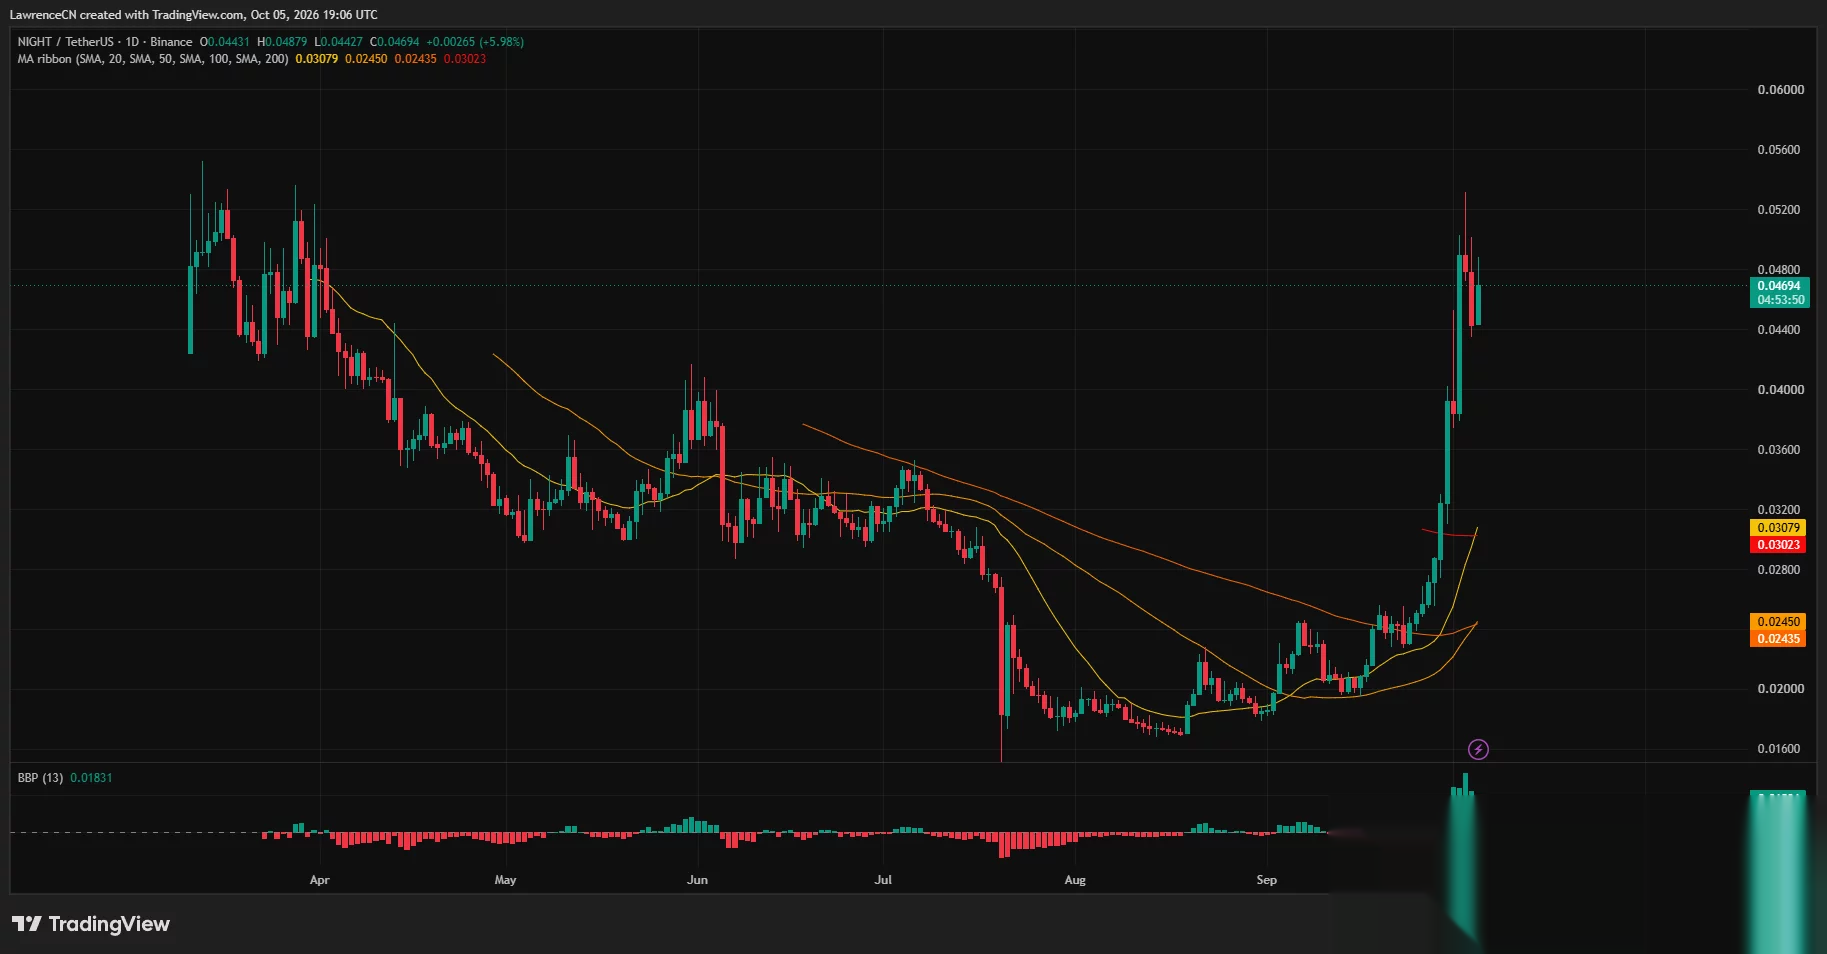Click the 0.04400 price scale tick
The width and height of the screenshot is (1827, 954).
pyautogui.click(x=1781, y=330)
